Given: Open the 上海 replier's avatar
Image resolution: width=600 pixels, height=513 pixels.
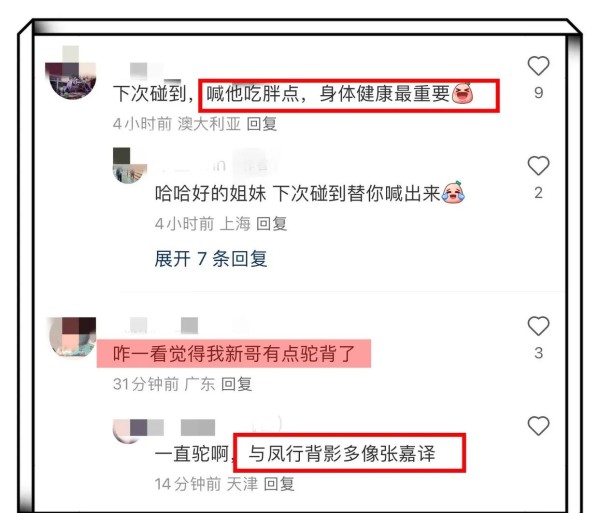Looking at the screenshot, I should pyautogui.click(x=130, y=165).
